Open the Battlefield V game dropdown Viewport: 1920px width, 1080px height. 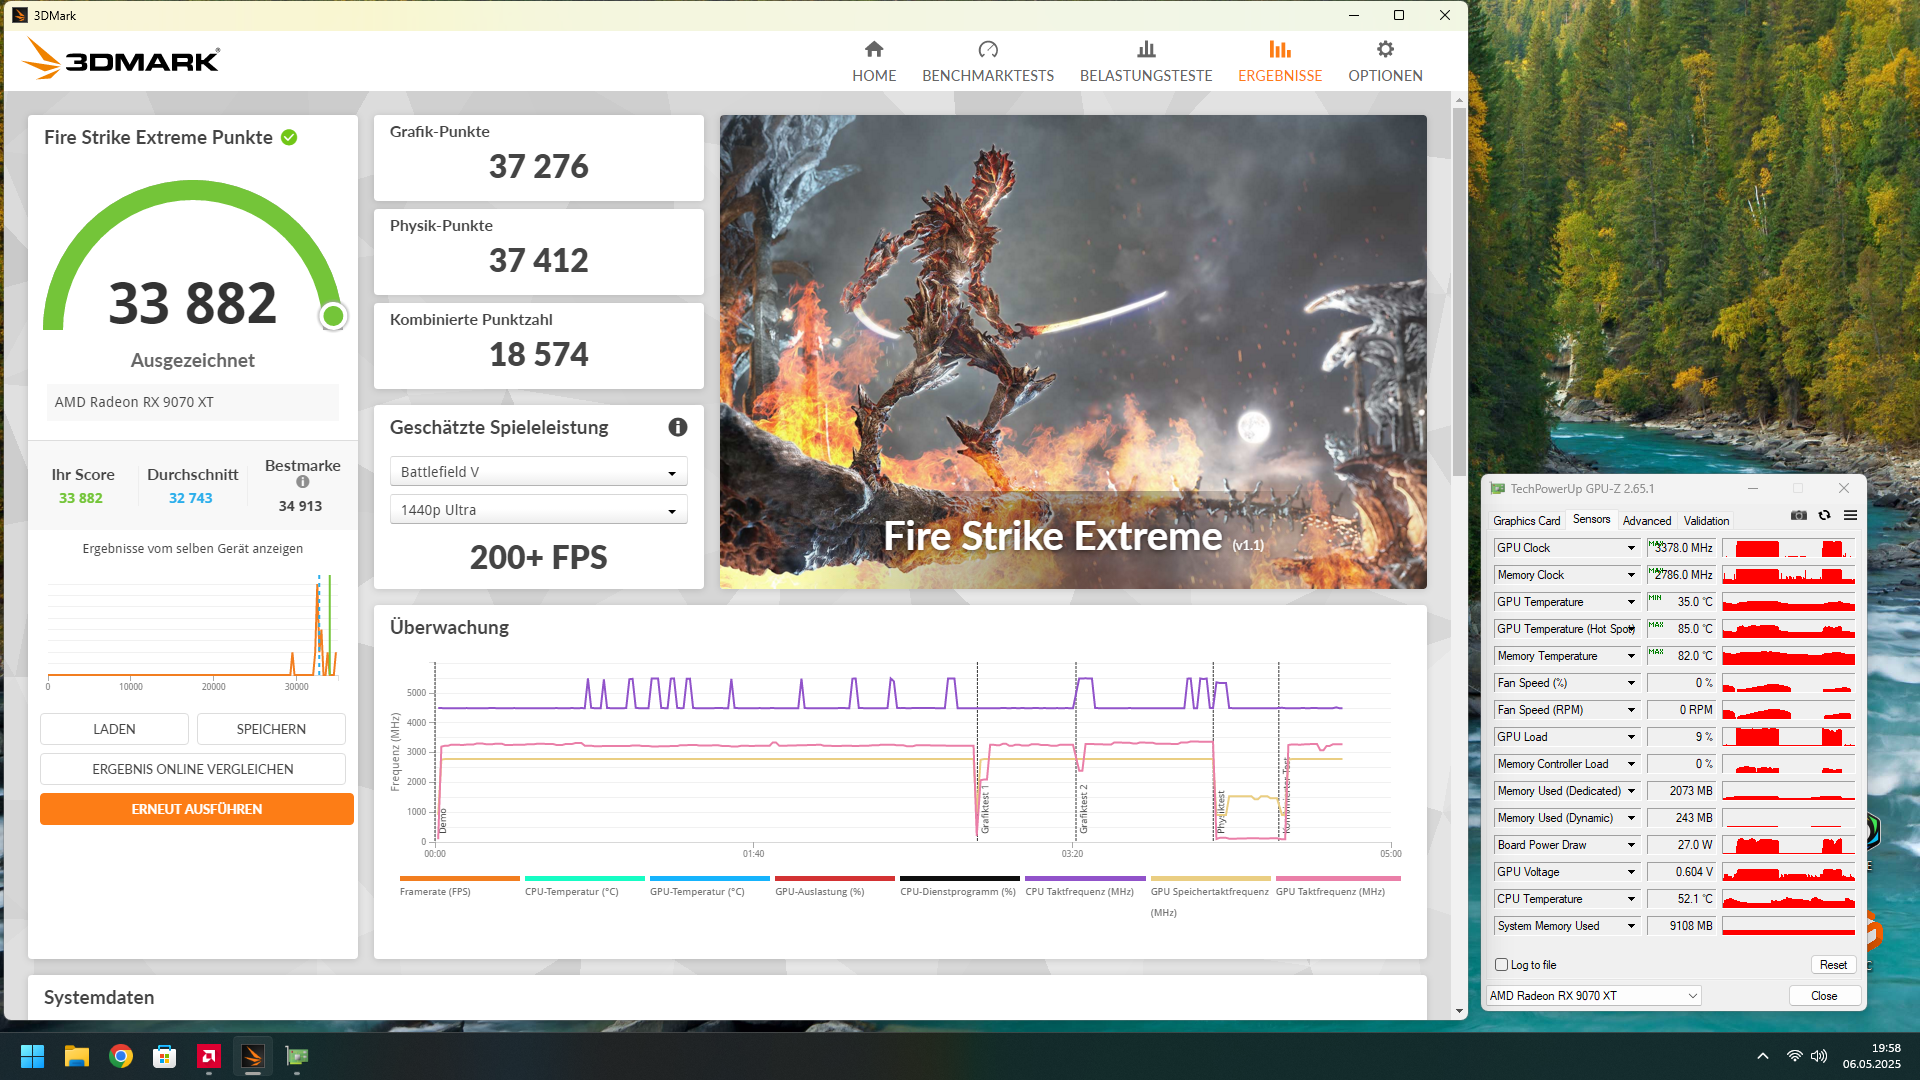click(x=538, y=472)
